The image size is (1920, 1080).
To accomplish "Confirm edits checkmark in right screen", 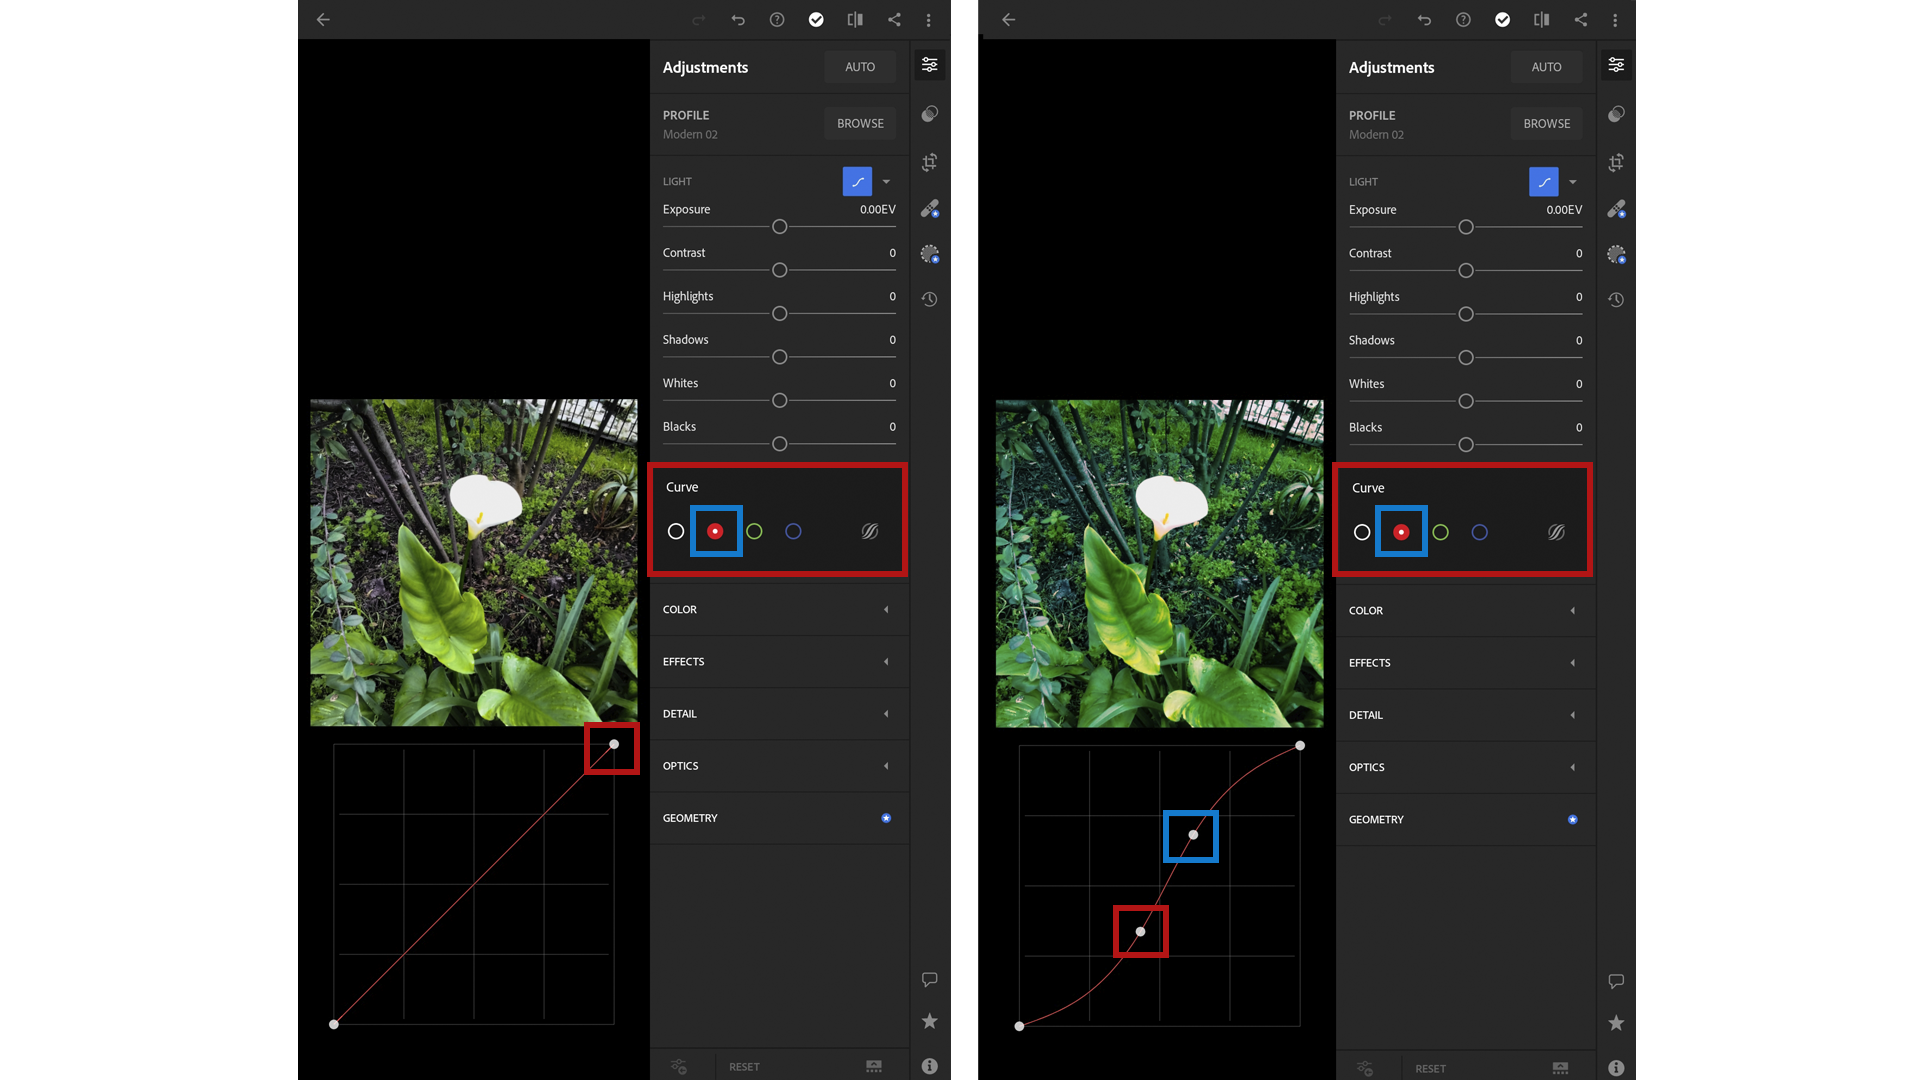I will click(1502, 20).
